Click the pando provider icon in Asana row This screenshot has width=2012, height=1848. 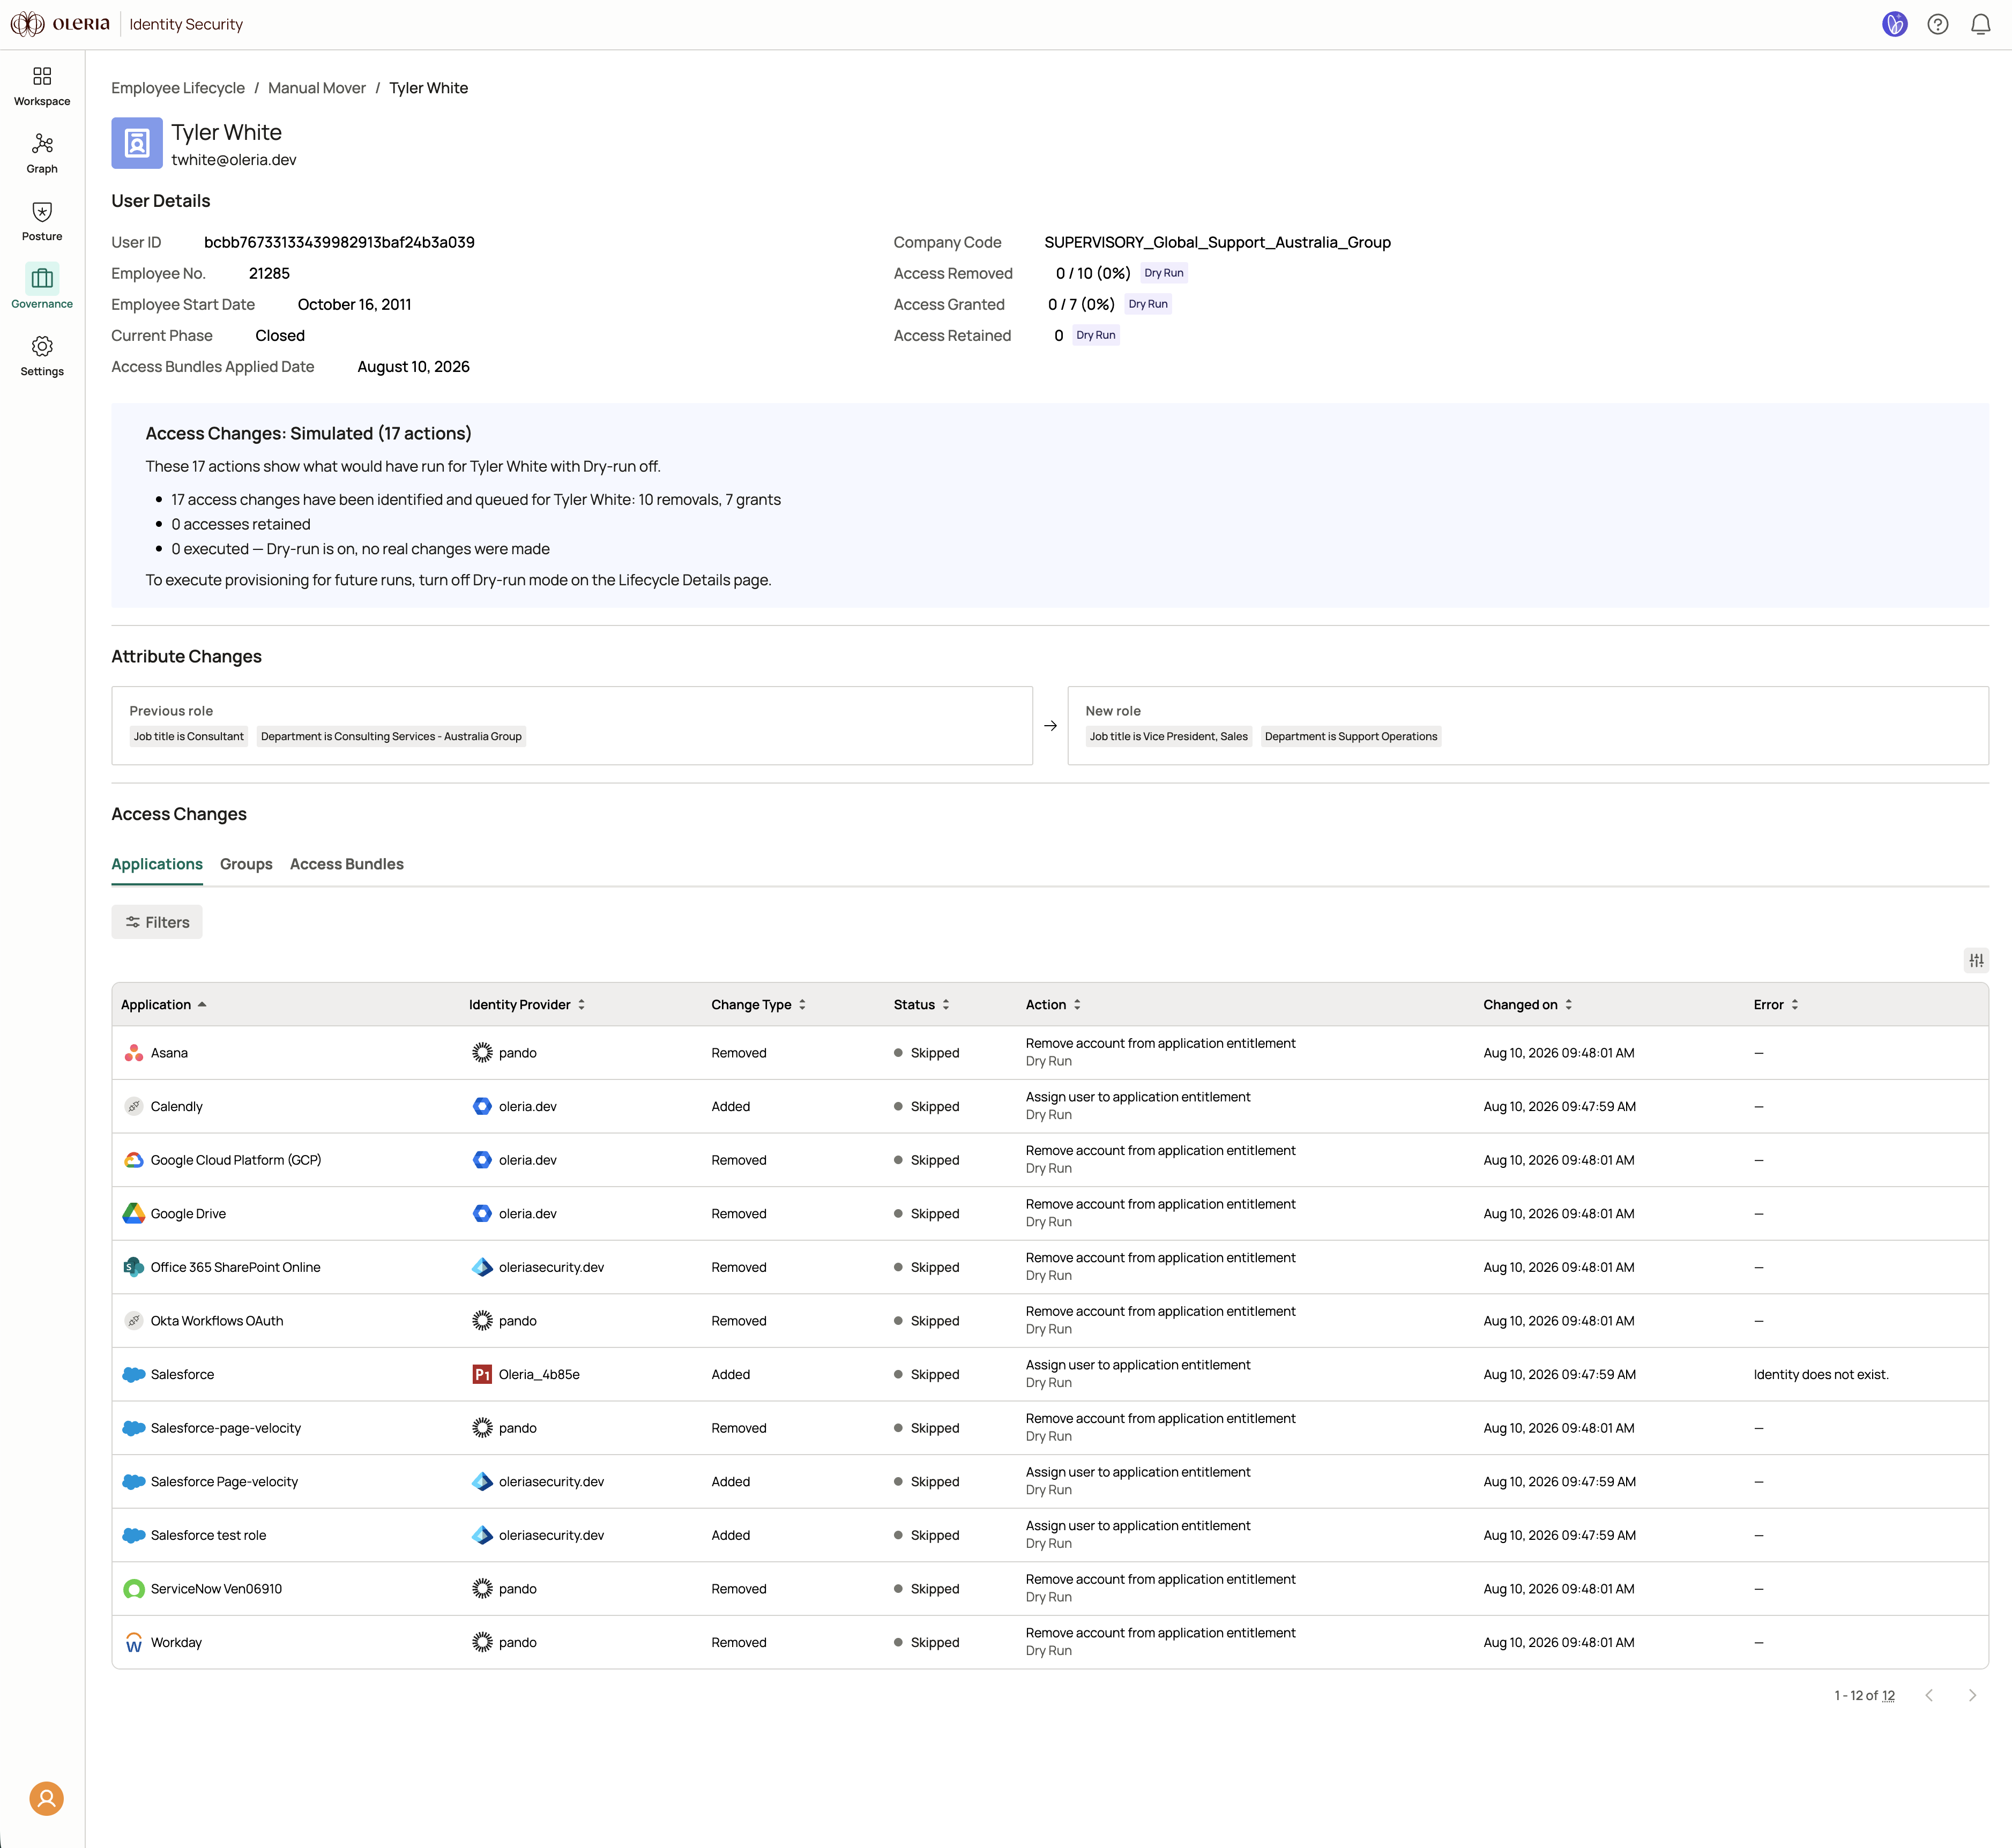click(x=482, y=1052)
